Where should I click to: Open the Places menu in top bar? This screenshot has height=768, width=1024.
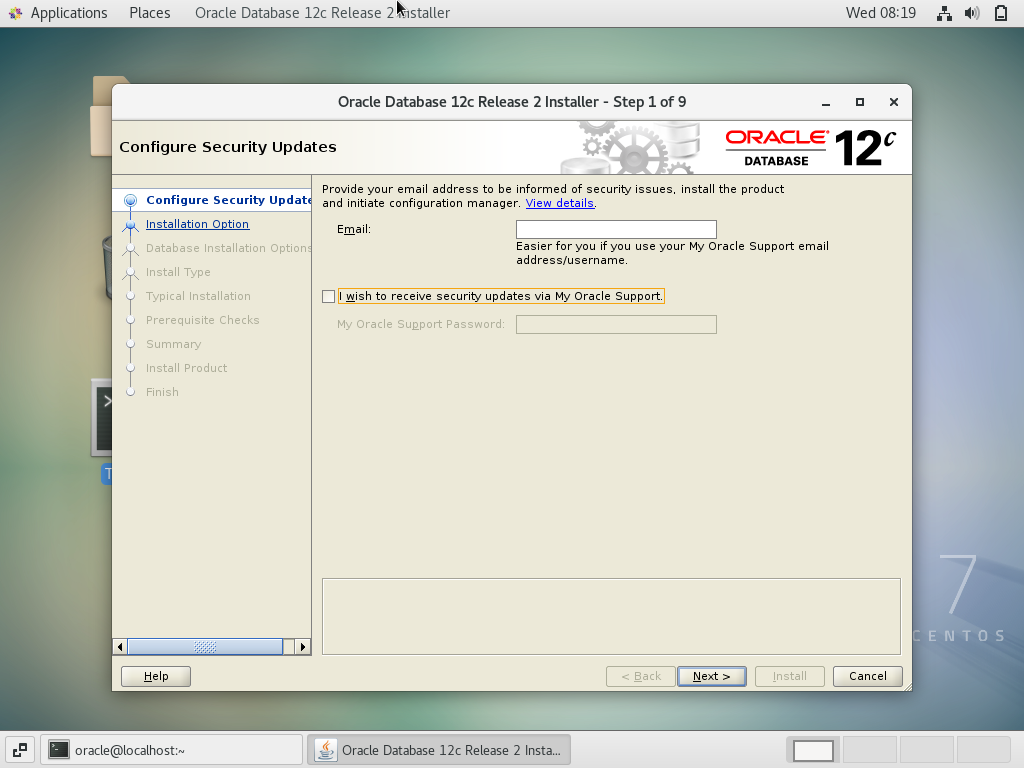(x=150, y=13)
